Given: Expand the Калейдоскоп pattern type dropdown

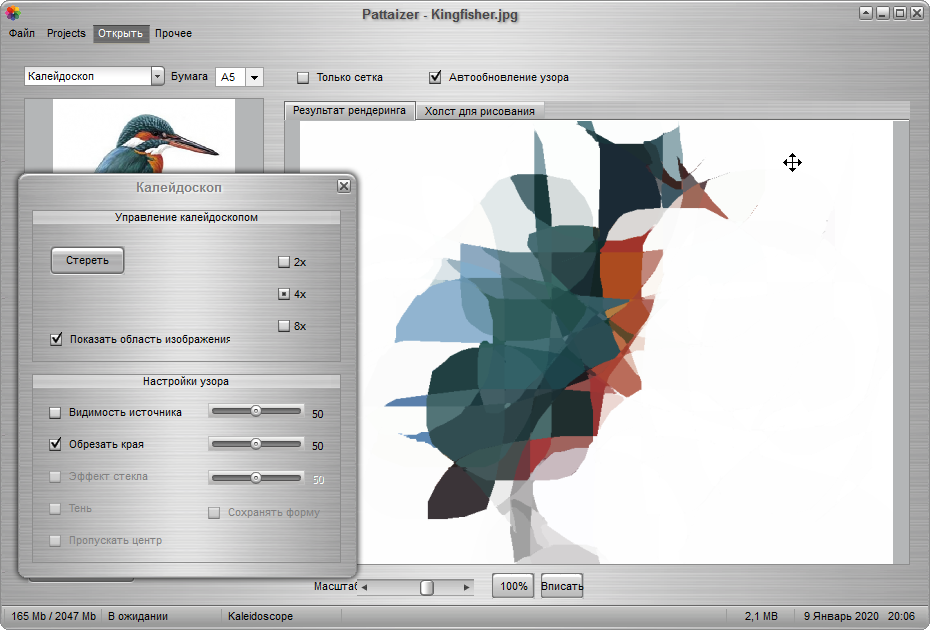Looking at the screenshot, I should 157,77.
